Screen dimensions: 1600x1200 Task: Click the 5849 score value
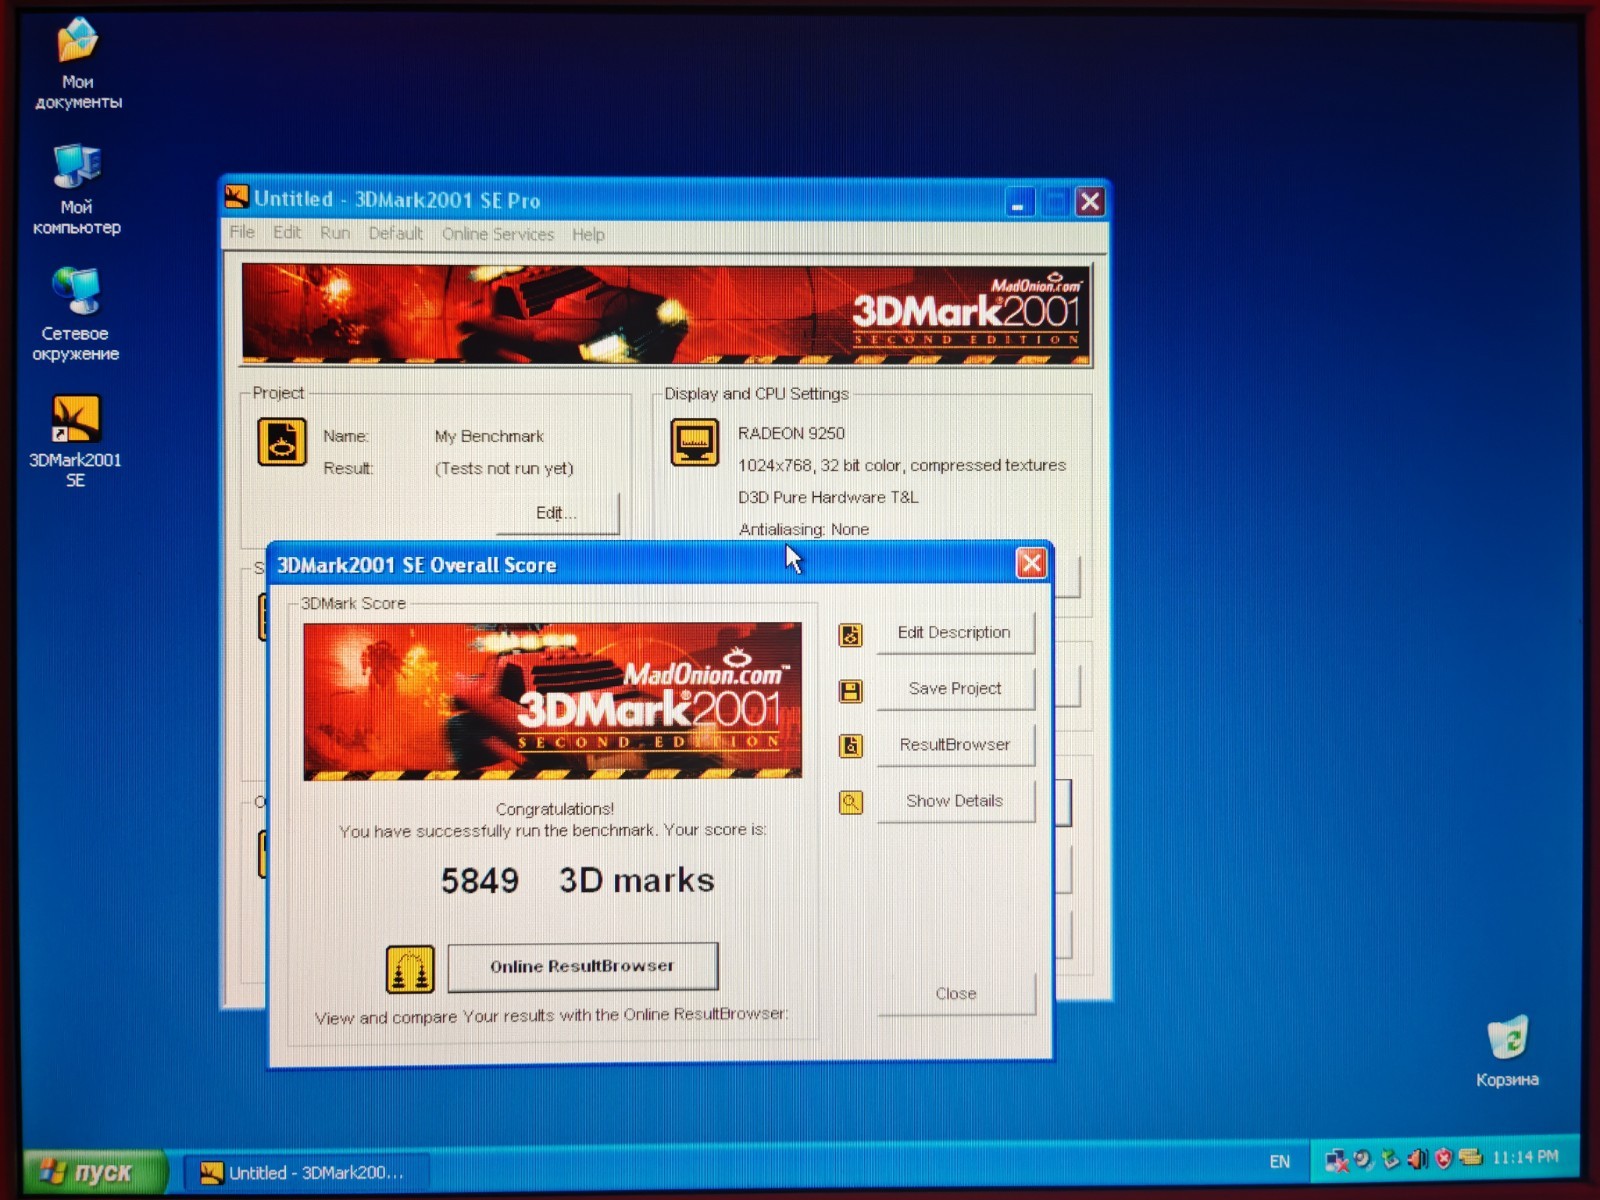[x=480, y=881]
